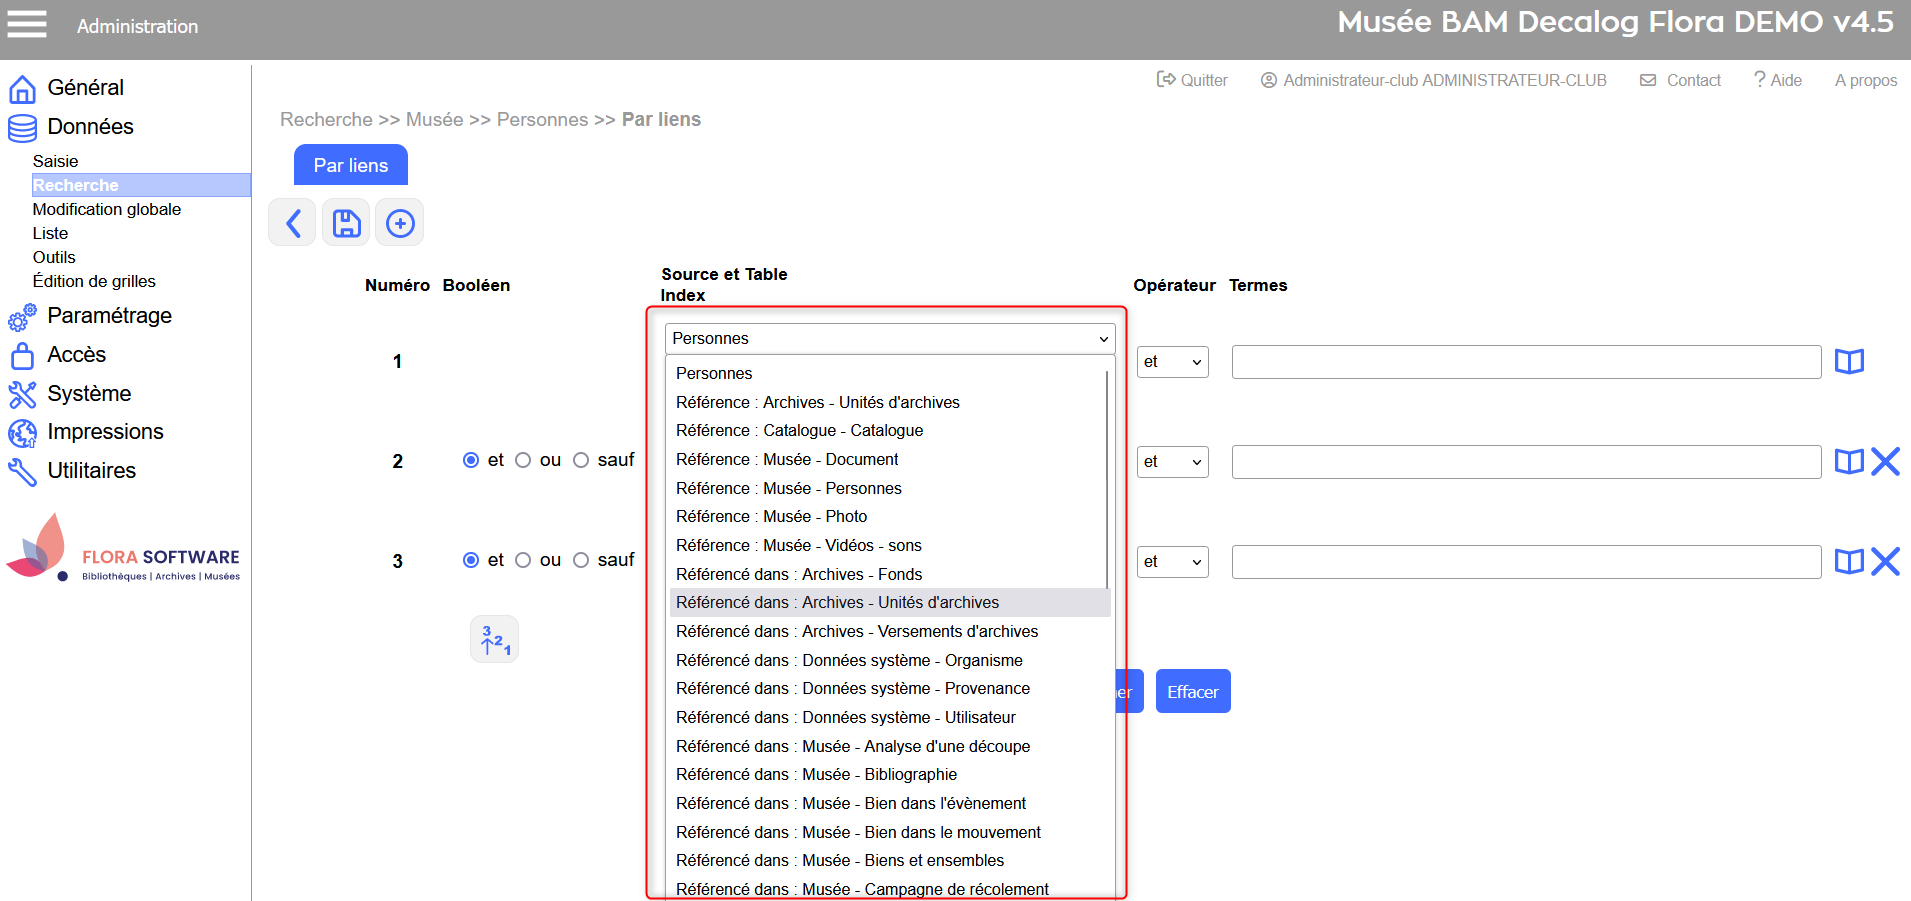Select 'ou' radio in row 2
The image size is (1911, 901).
pos(523,460)
